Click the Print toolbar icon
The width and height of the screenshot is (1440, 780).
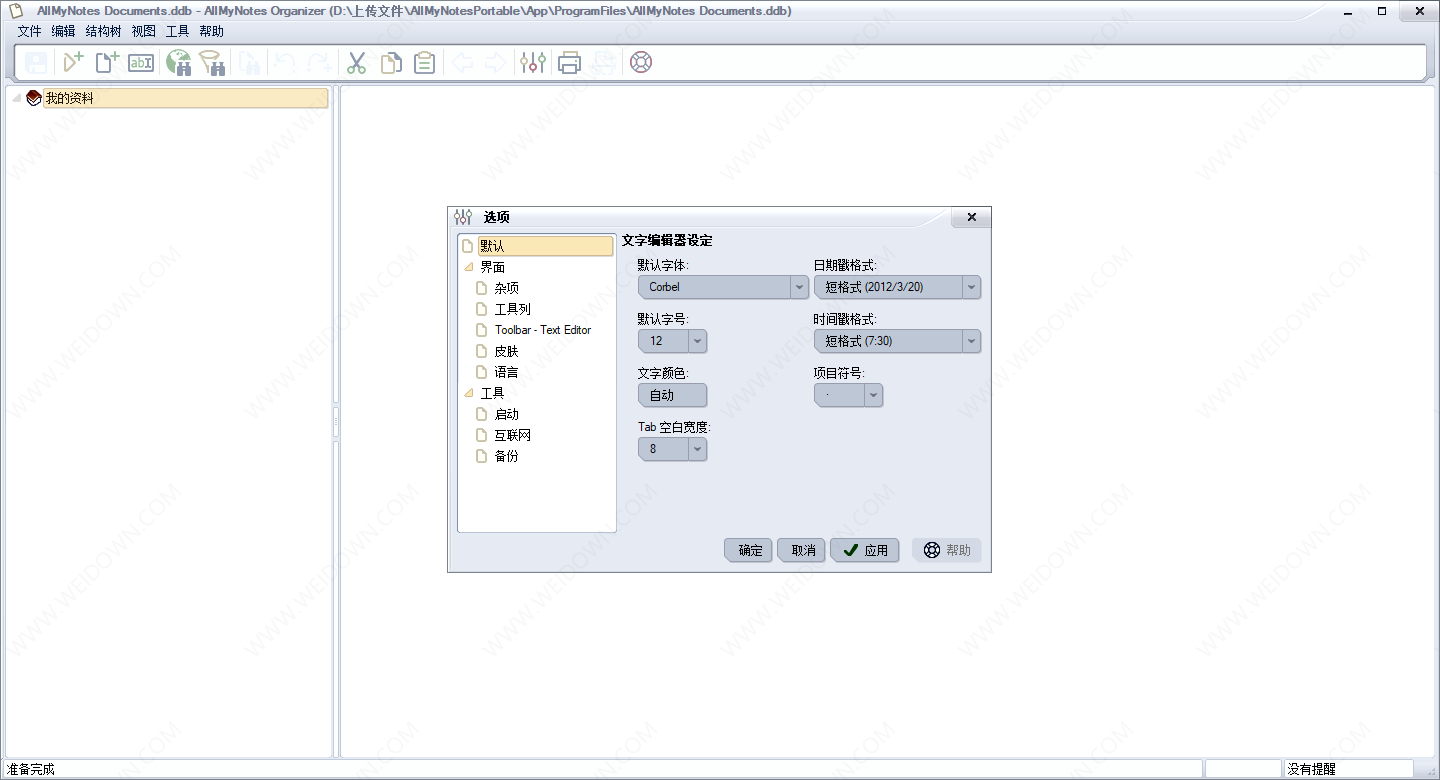point(570,63)
